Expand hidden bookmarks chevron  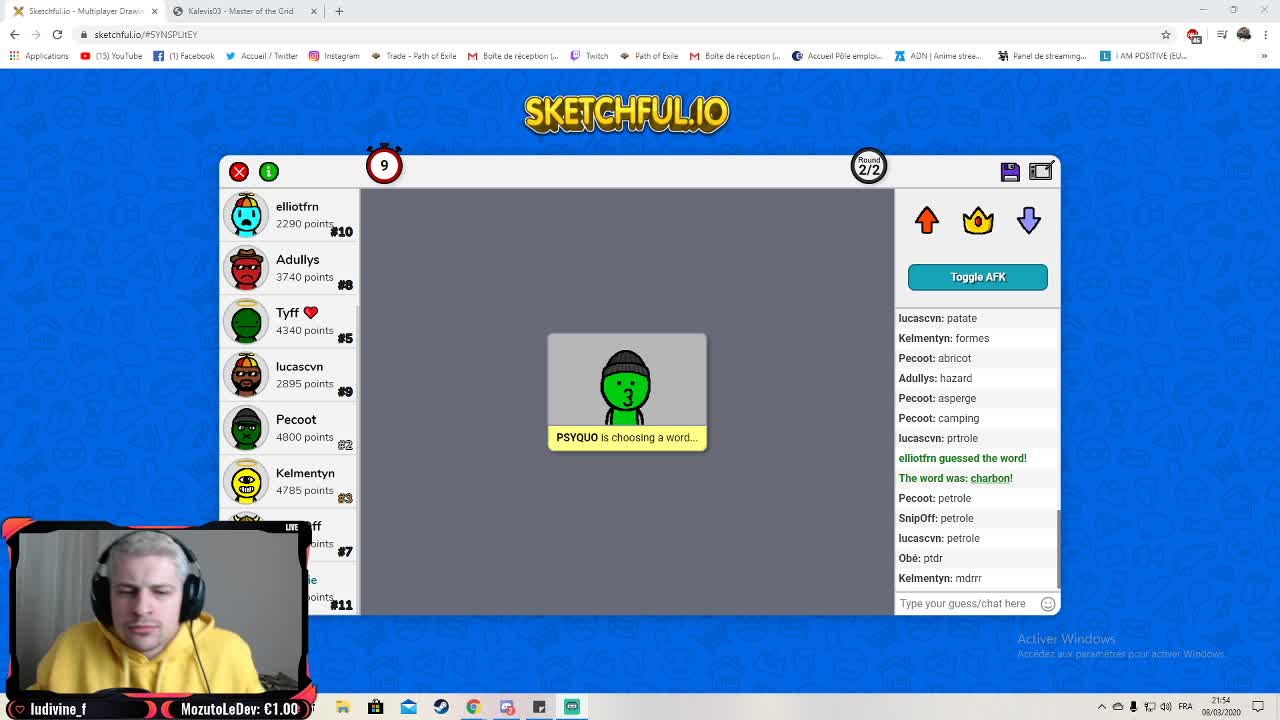pyautogui.click(x=1266, y=56)
